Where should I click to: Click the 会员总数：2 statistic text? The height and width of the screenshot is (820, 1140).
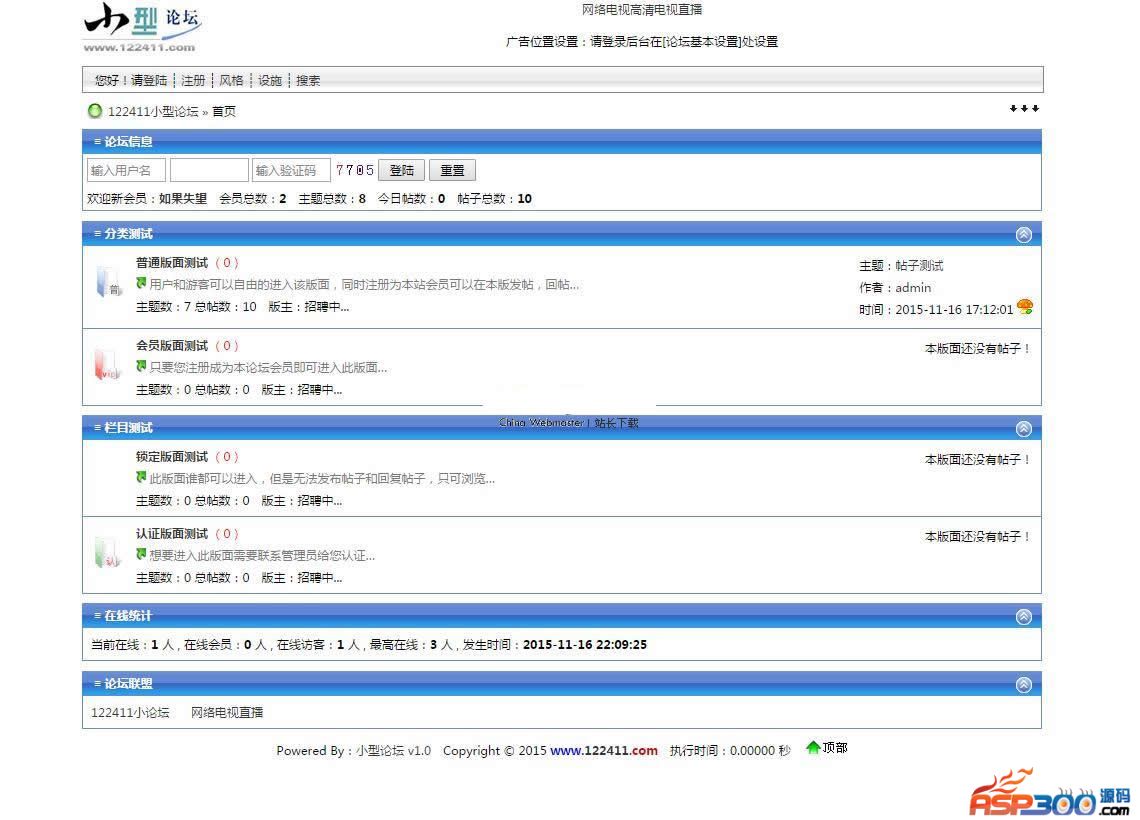(x=253, y=198)
